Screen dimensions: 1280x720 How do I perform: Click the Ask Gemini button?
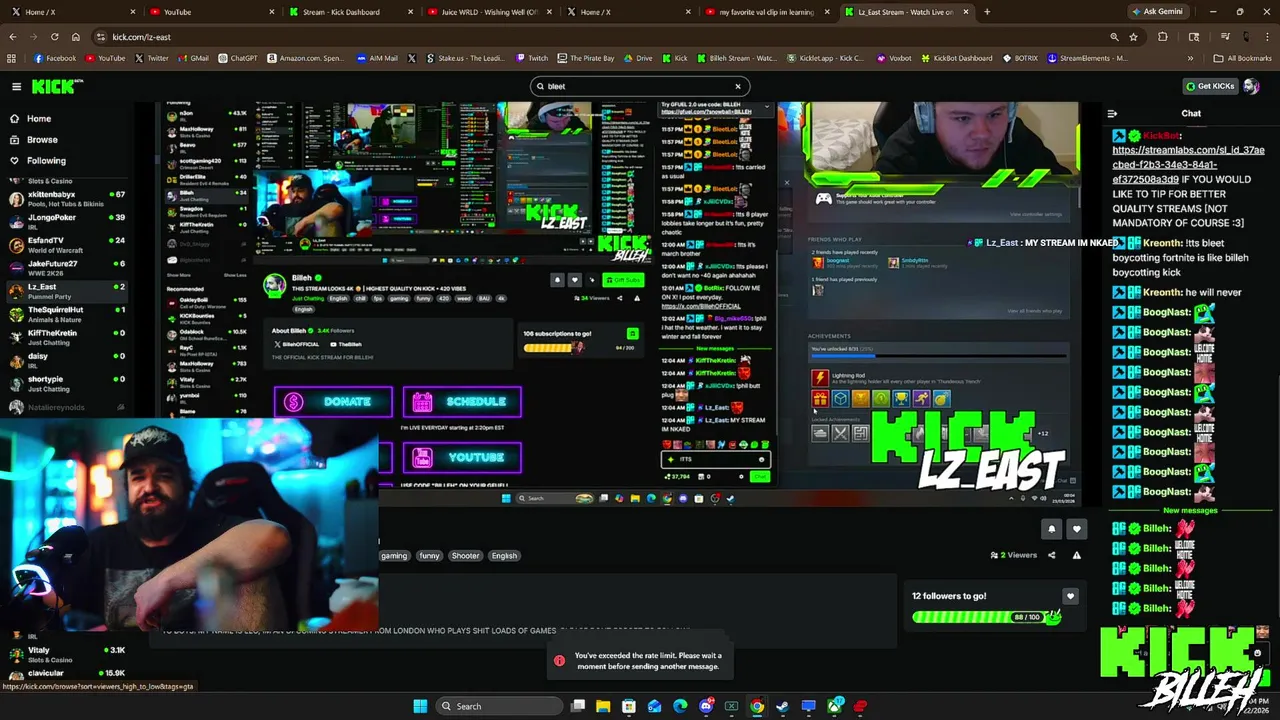[x=1156, y=12]
